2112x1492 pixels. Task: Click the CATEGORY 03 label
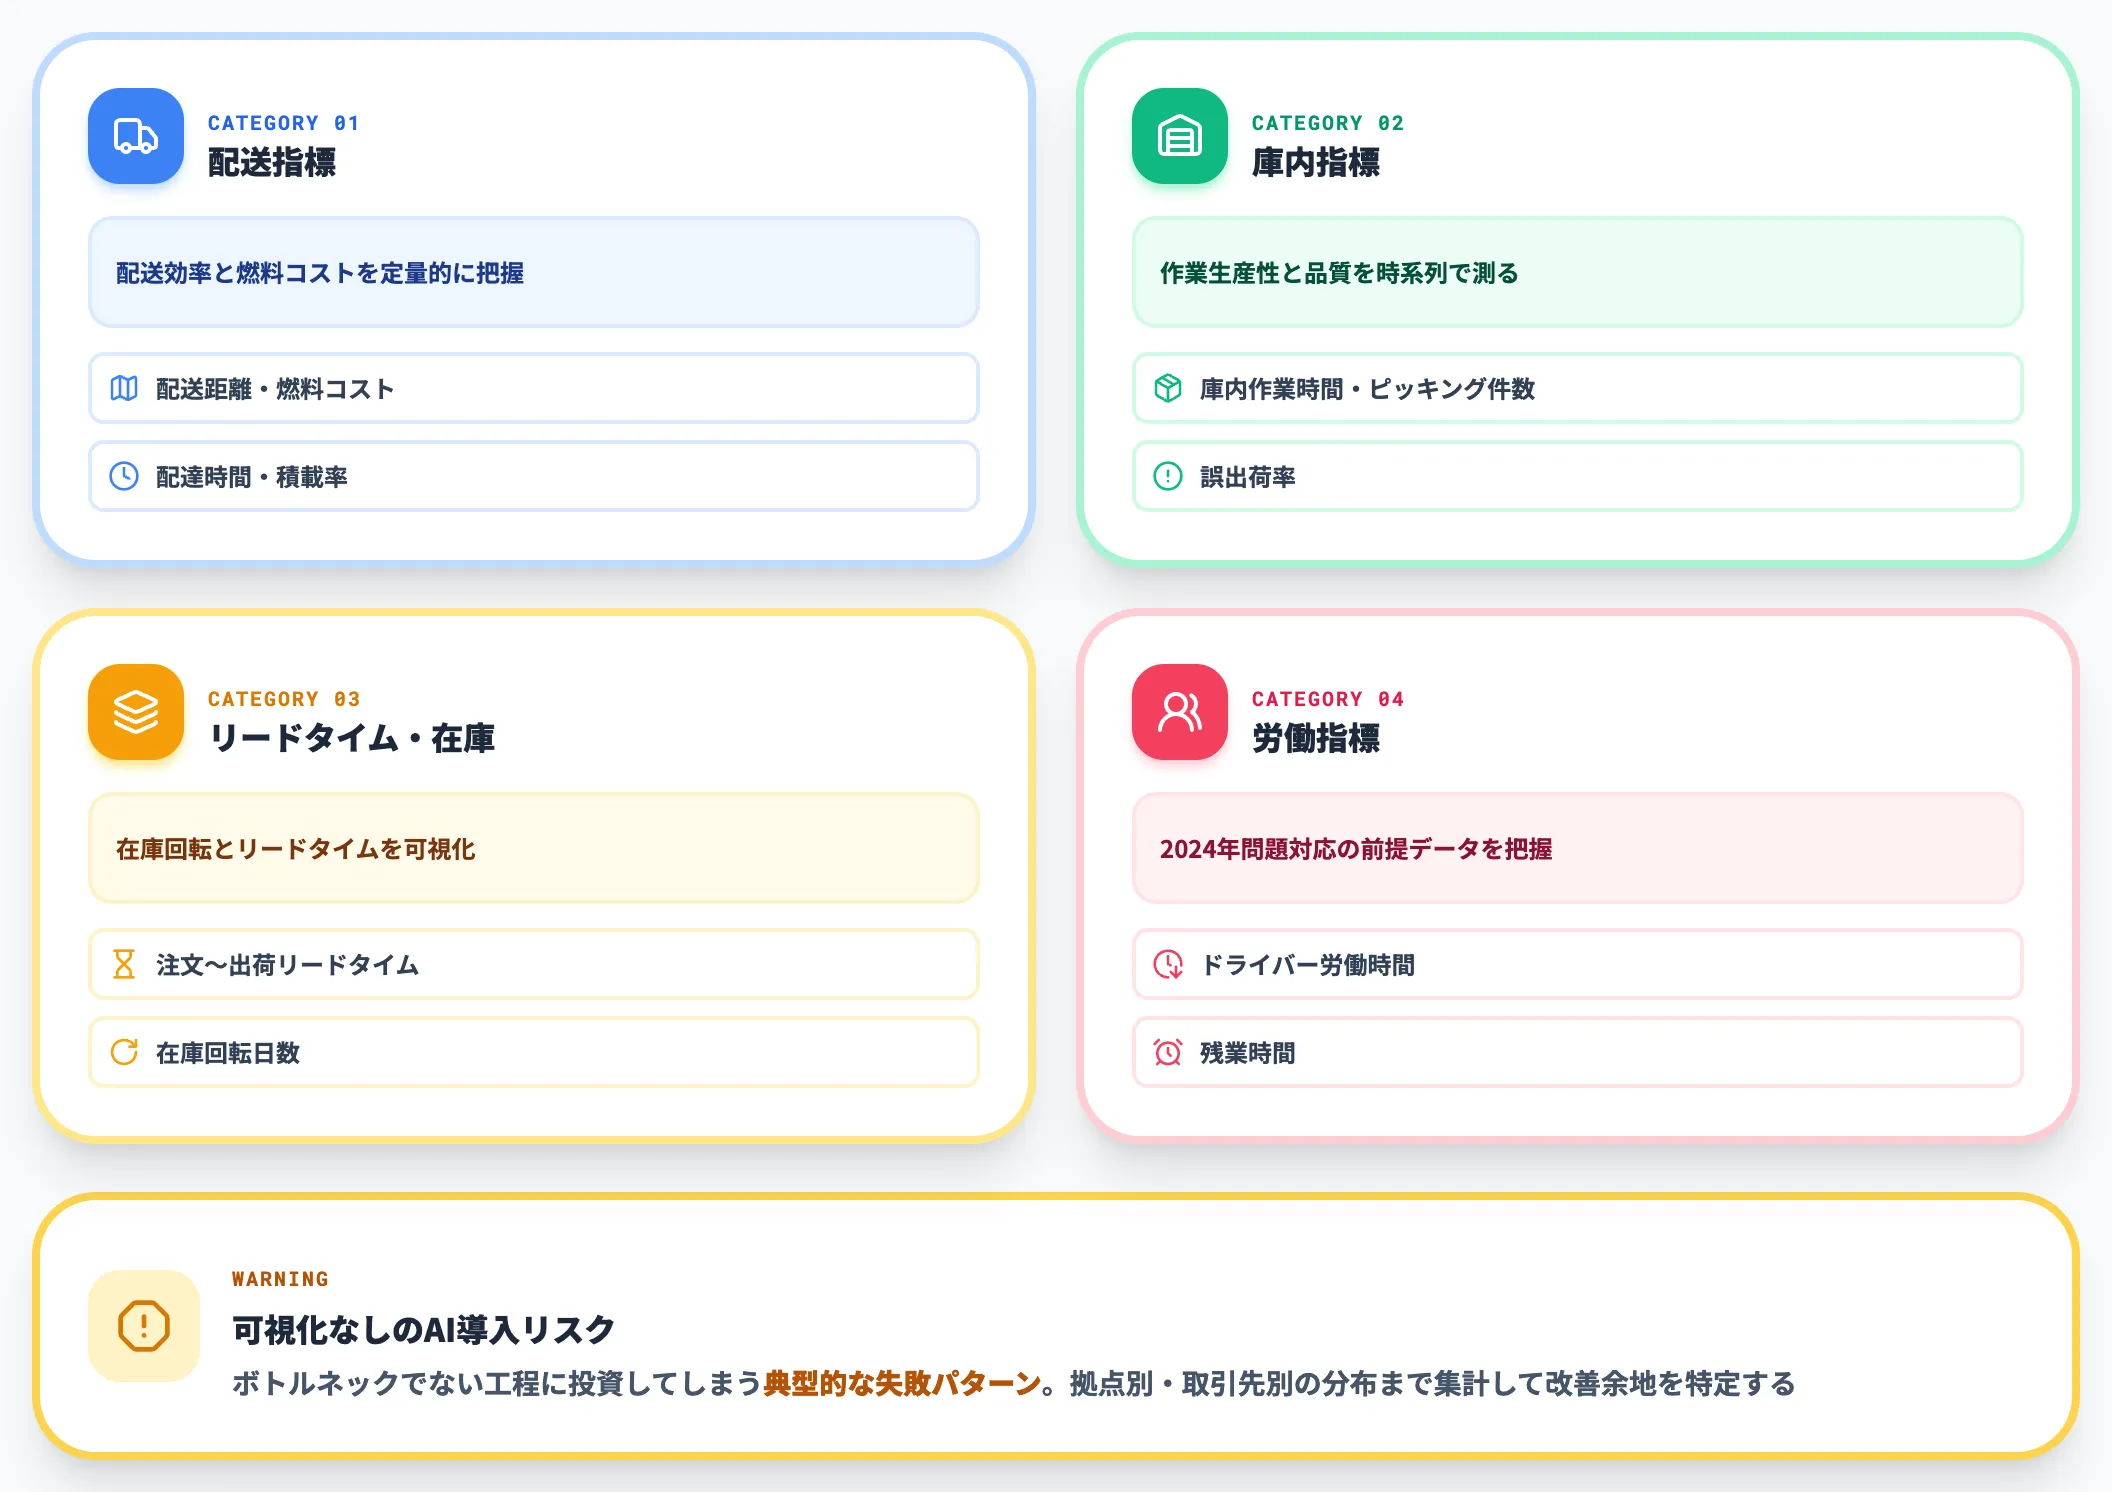pos(284,699)
